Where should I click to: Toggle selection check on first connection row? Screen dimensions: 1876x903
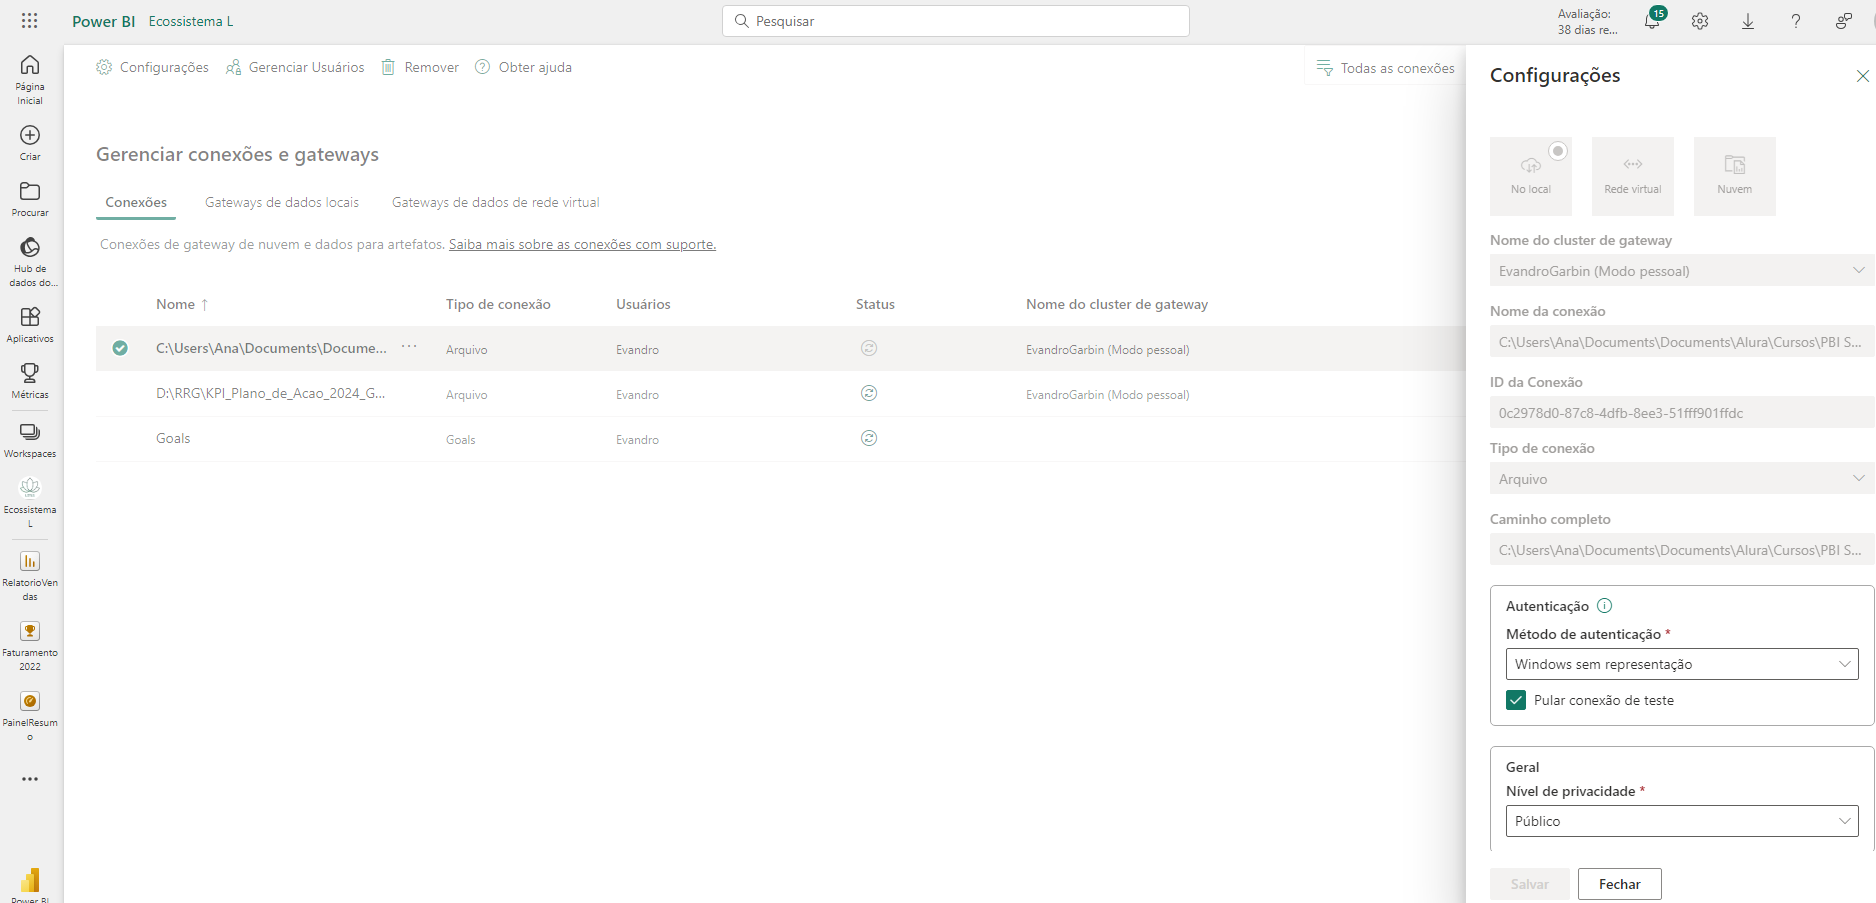[x=120, y=348]
